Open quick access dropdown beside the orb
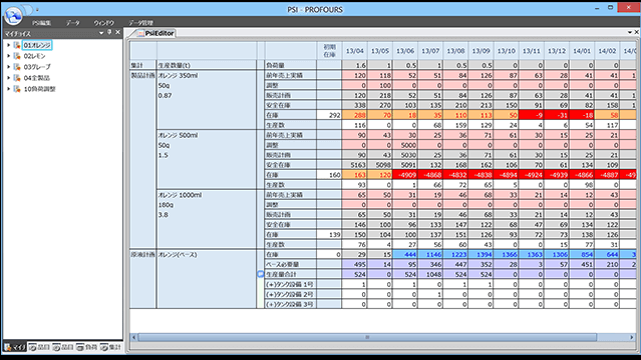641x360 pixels. point(37,9)
